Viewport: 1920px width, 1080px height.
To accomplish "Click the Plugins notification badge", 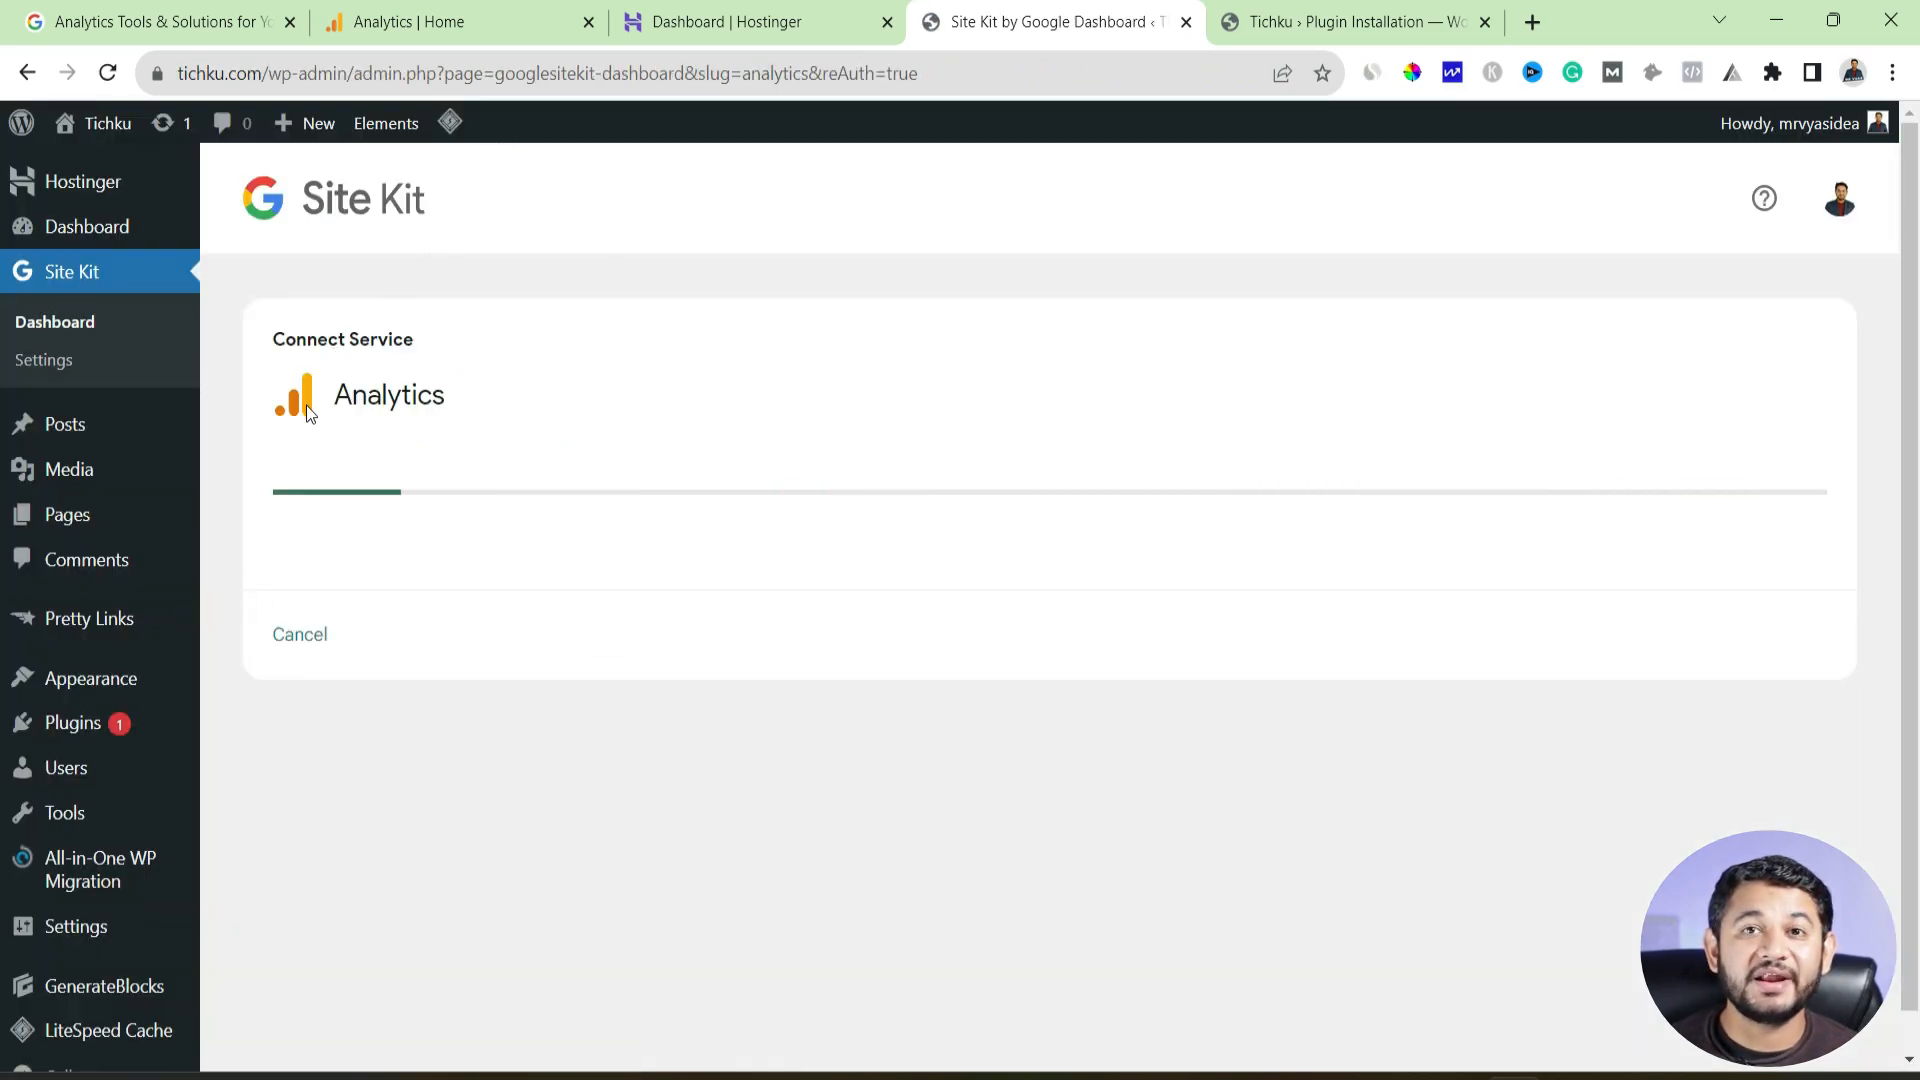I will pos(119,723).
